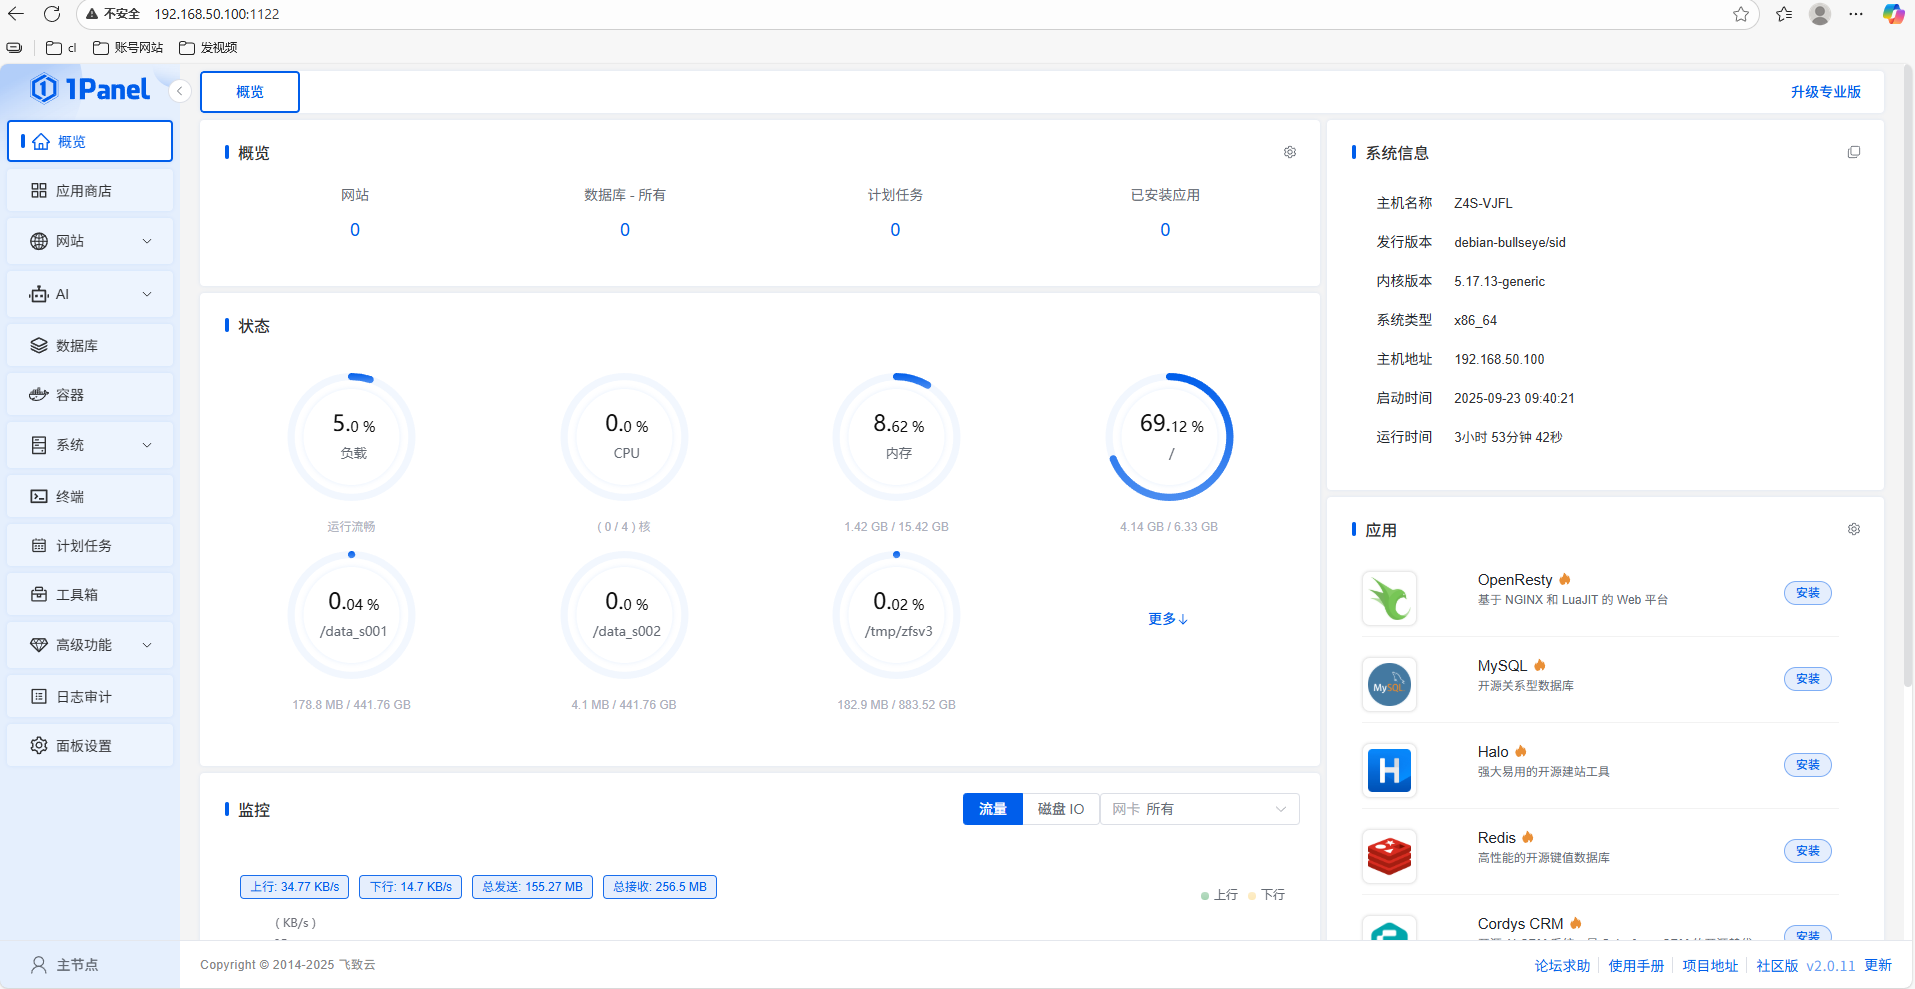Open 应用商店 from the sidebar

tap(90, 191)
